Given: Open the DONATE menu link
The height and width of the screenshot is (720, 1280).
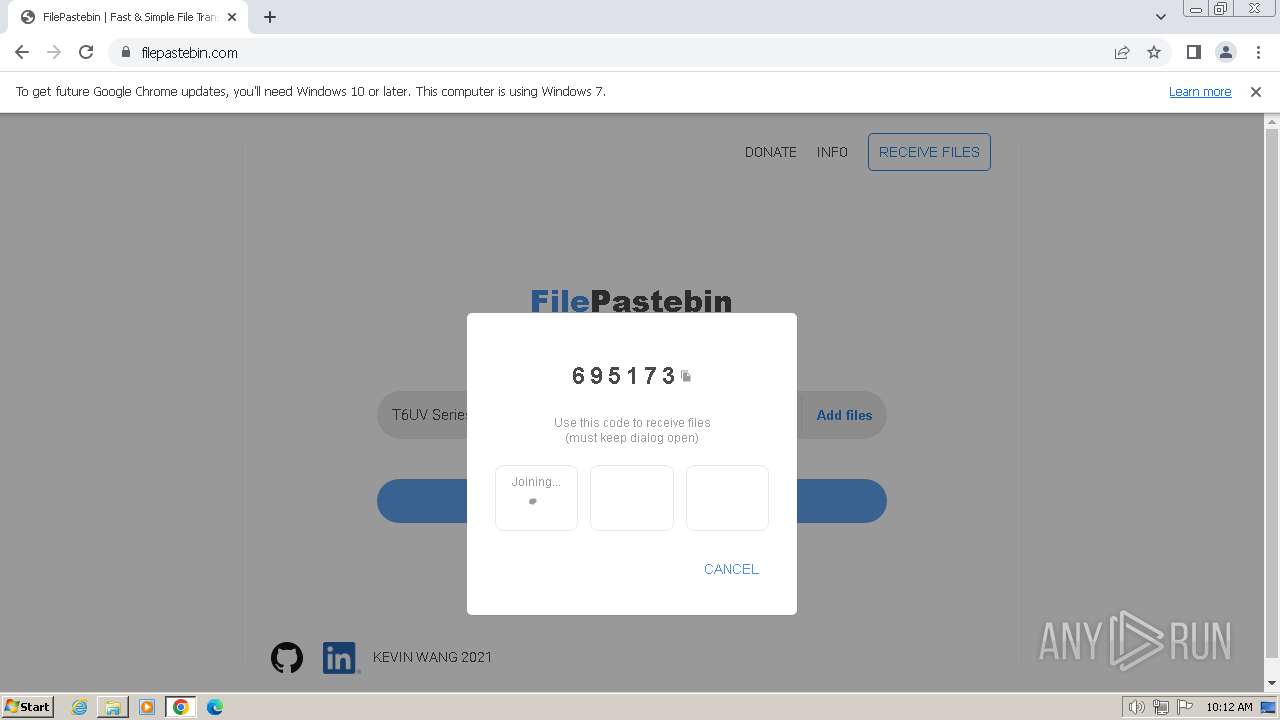Looking at the screenshot, I should (771, 152).
